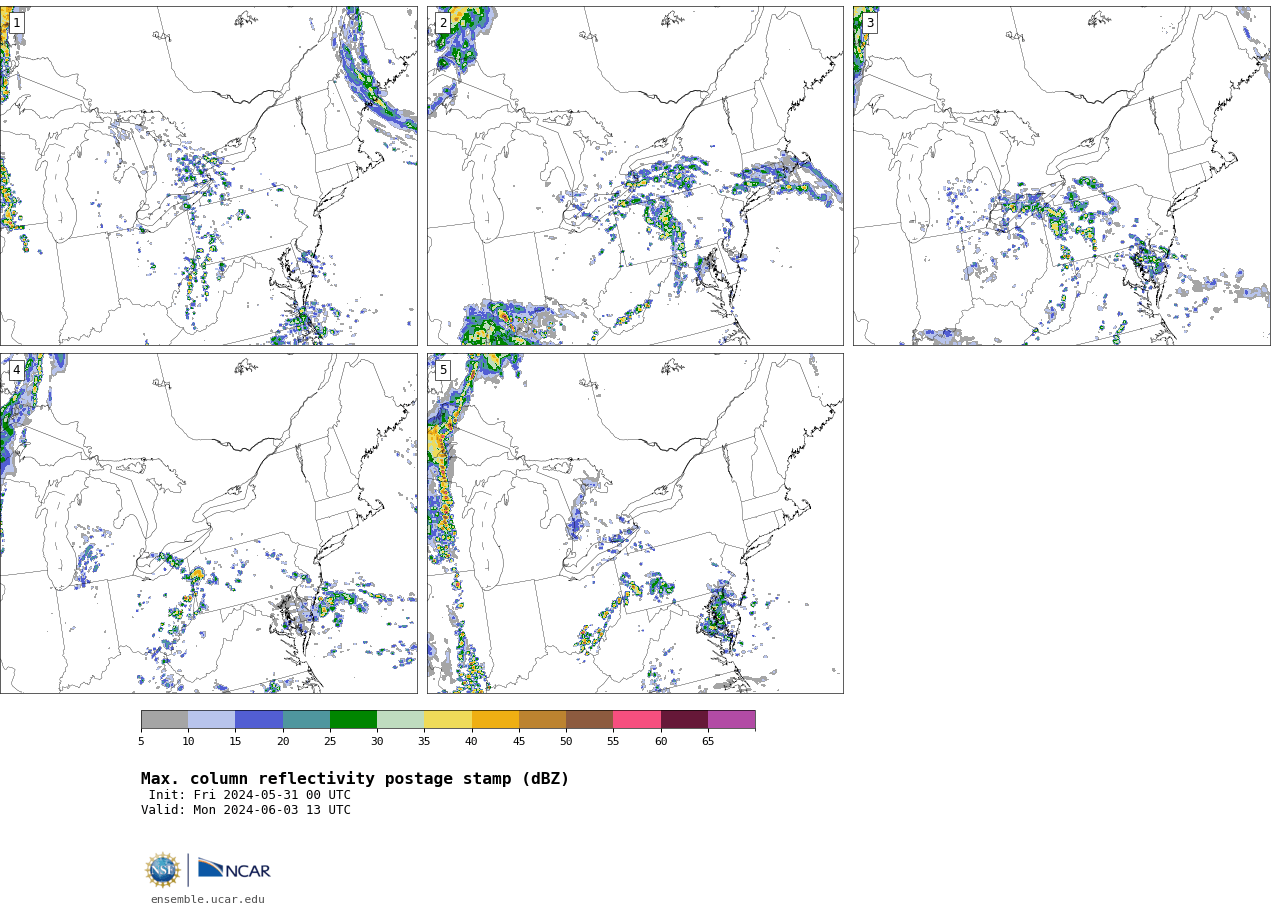Open ensemble member 1 reflectivity map
The image size is (1280, 910).
208,176
